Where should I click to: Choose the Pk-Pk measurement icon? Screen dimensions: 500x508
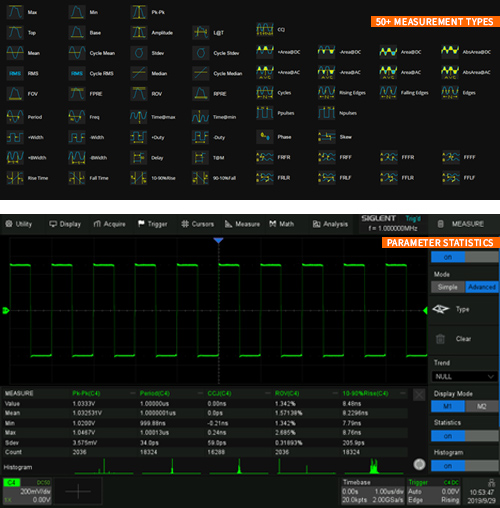[139, 12]
